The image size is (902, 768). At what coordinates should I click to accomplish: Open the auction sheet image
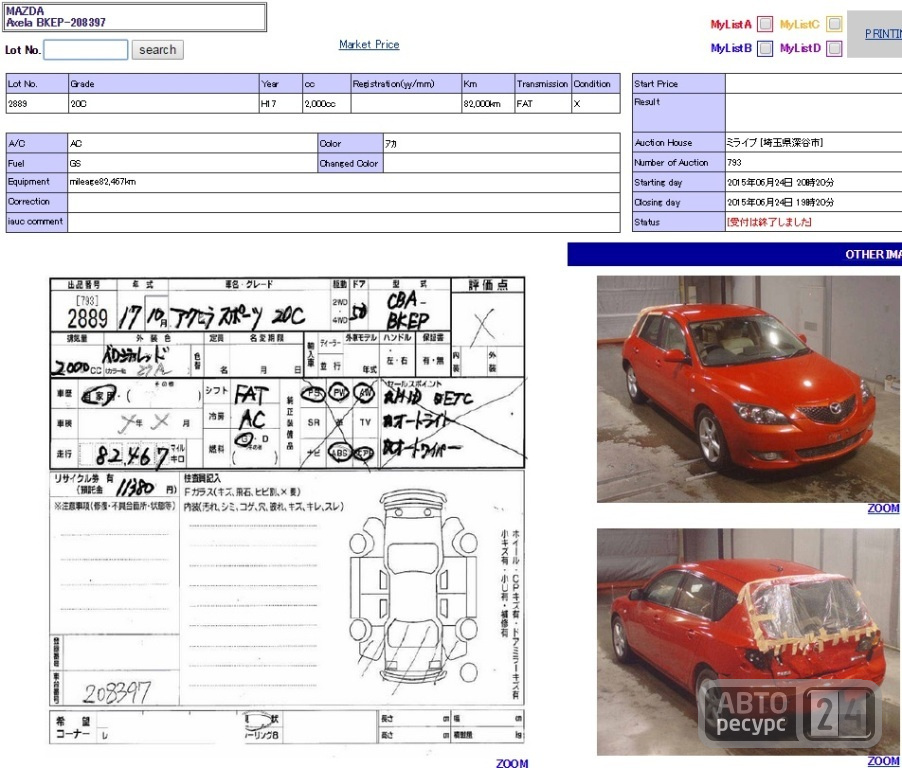tap(287, 510)
